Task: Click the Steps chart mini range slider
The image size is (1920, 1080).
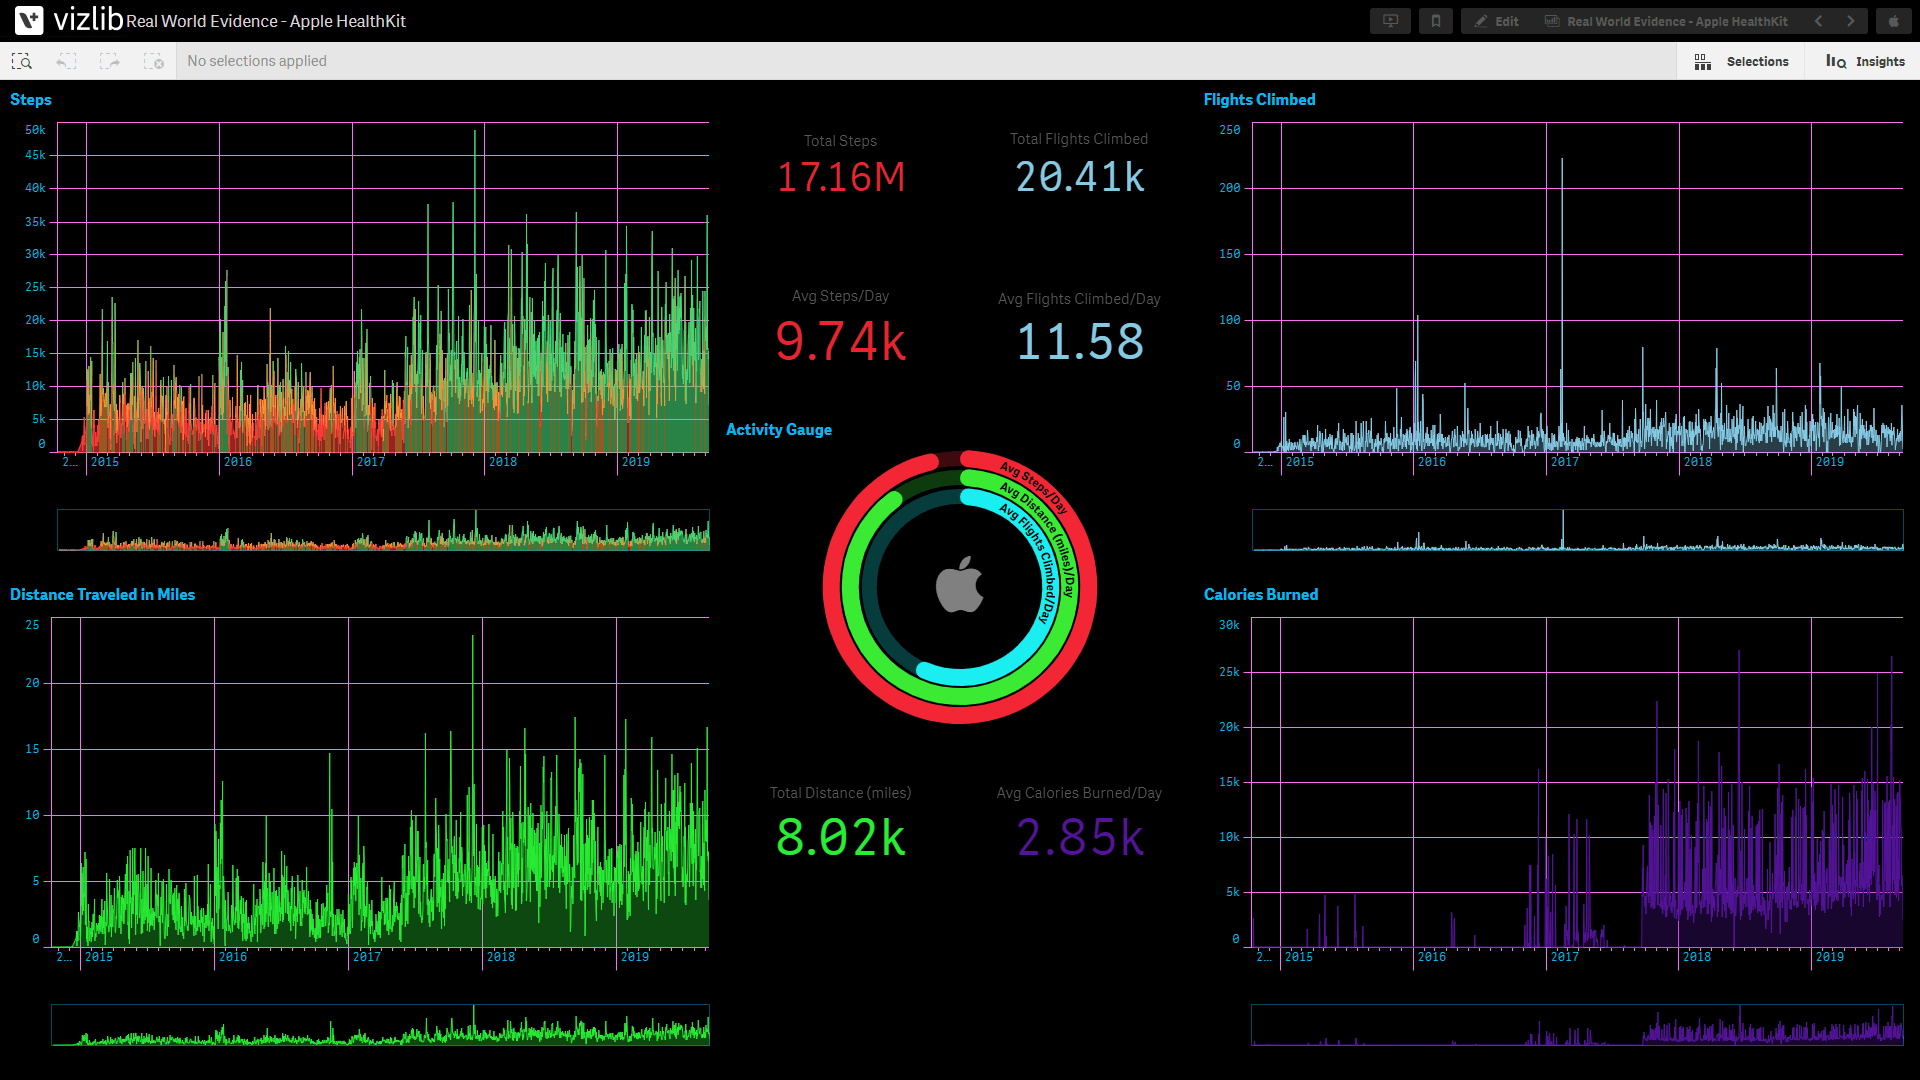Action: pos(383,530)
